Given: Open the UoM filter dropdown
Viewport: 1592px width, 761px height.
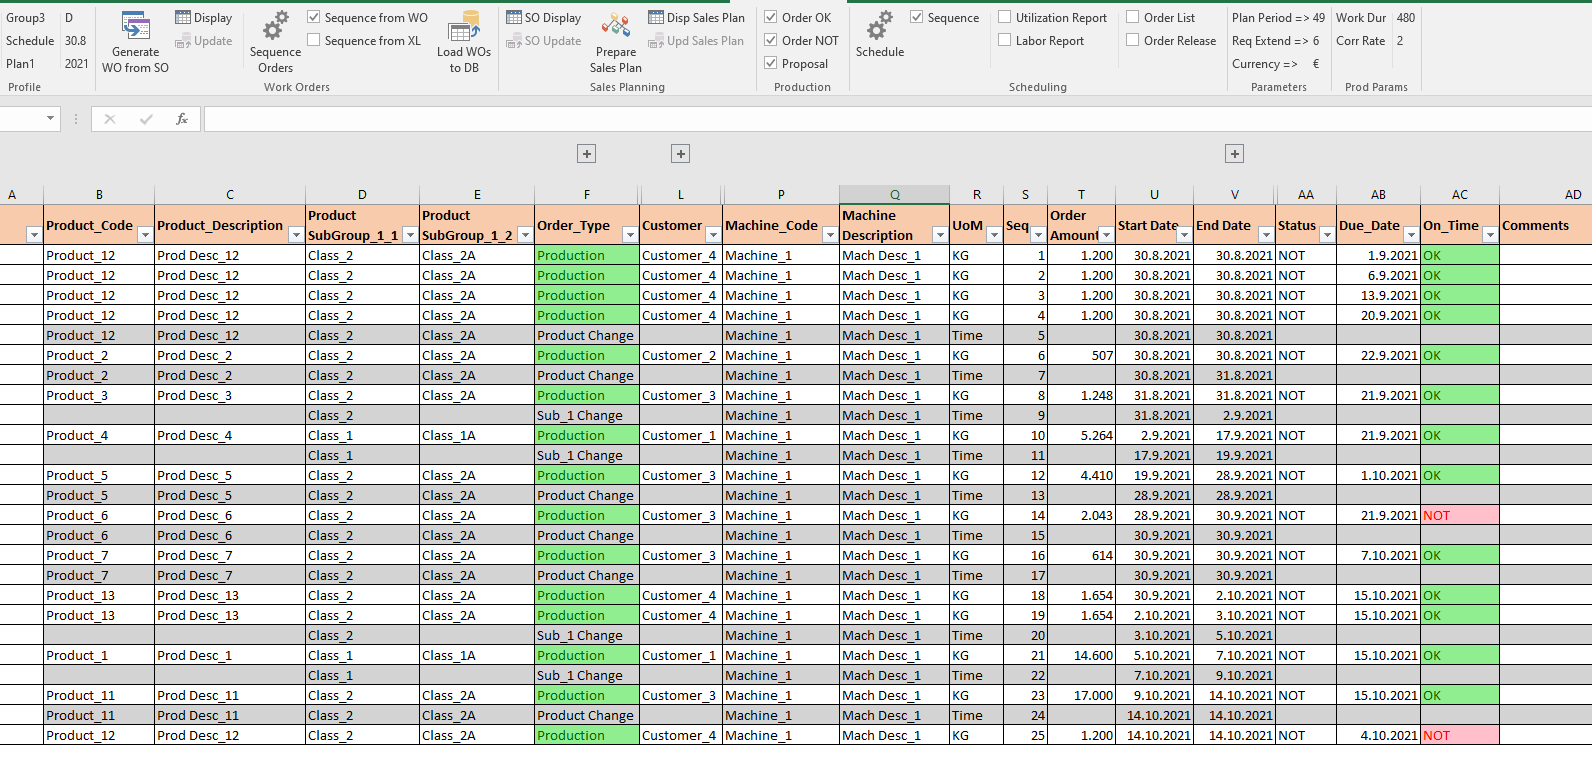Looking at the screenshot, I should pyautogui.click(x=994, y=235).
